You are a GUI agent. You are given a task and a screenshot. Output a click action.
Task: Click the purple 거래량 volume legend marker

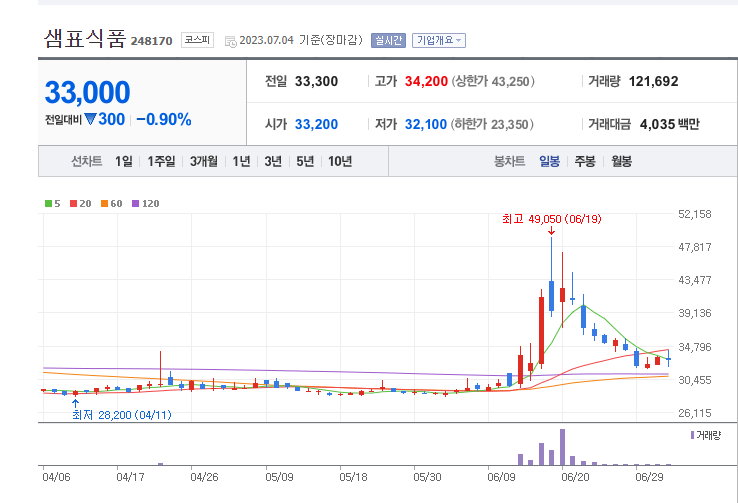click(692, 435)
